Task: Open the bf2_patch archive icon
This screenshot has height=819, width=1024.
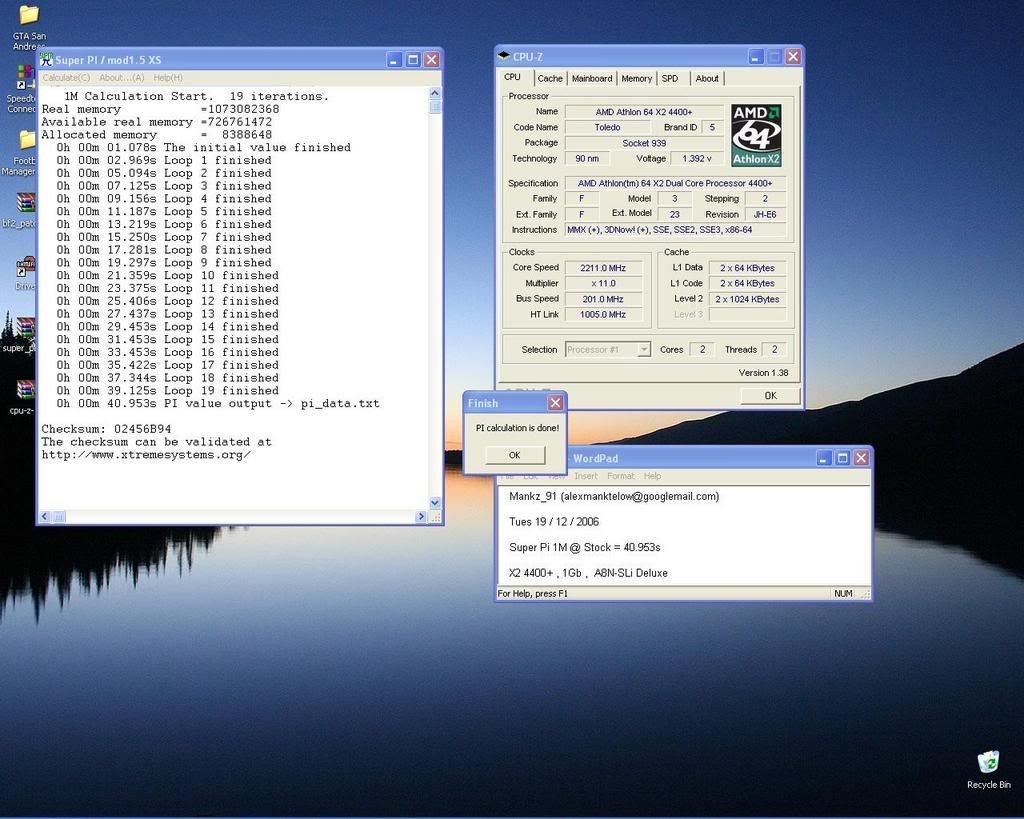Action: click(x=25, y=204)
